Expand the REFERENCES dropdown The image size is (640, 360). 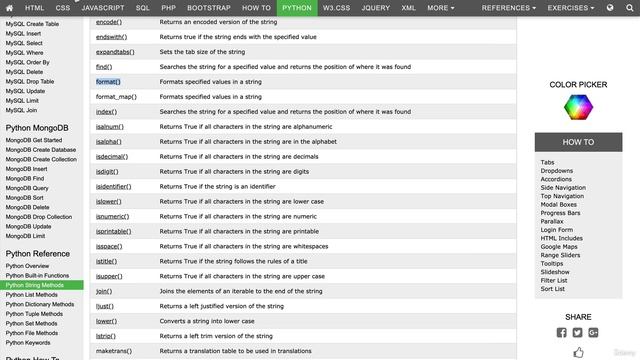(x=509, y=8)
